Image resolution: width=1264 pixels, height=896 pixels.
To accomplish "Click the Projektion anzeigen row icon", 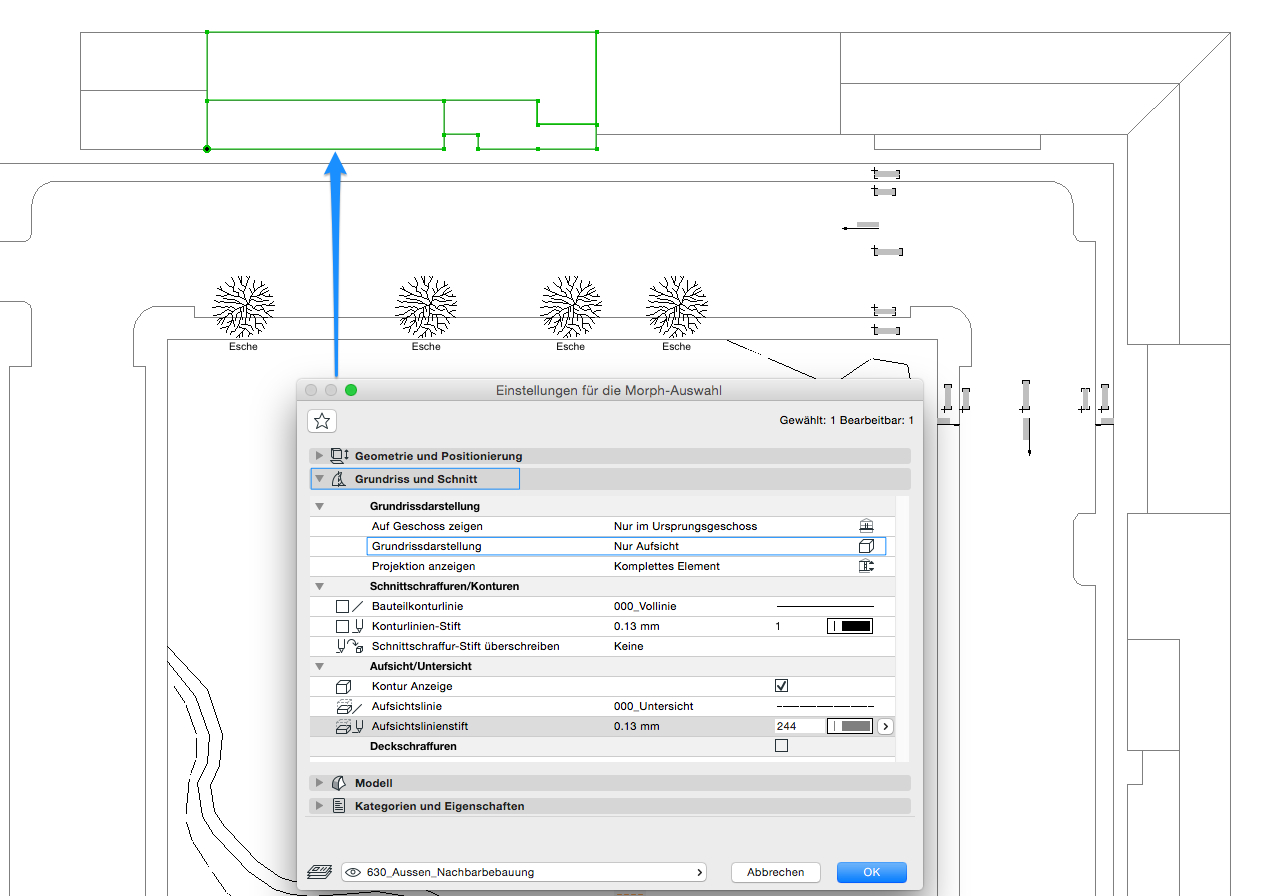I will point(866,566).
